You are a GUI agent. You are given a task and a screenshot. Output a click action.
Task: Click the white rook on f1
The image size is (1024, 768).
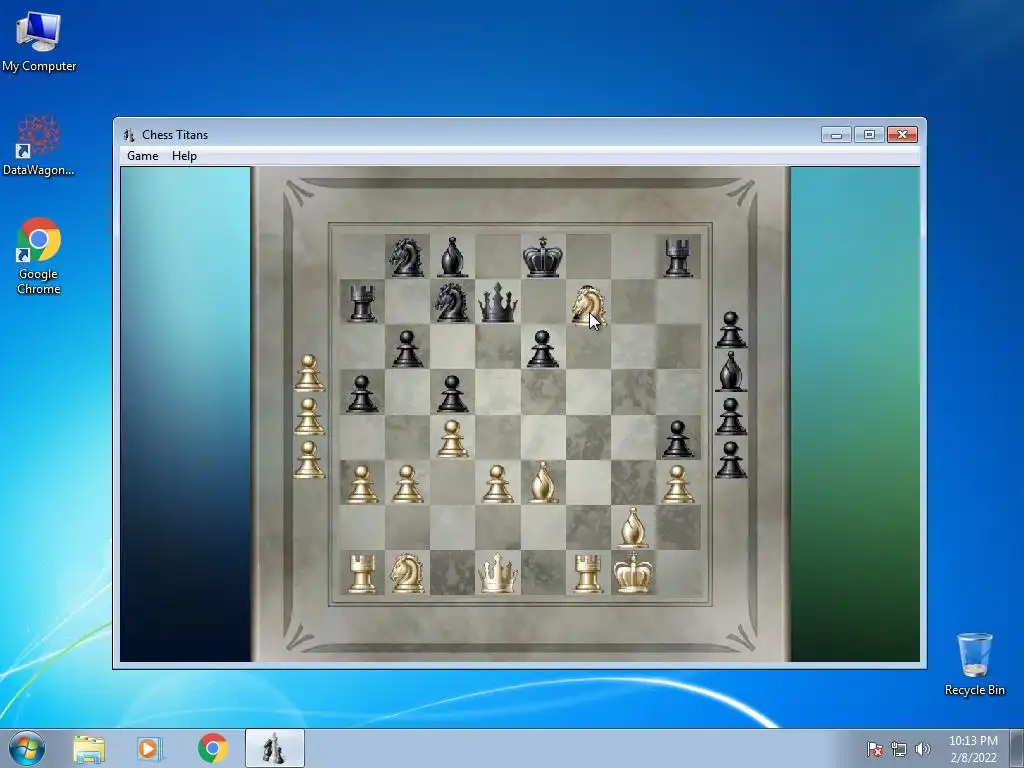[x=587, y=573]
